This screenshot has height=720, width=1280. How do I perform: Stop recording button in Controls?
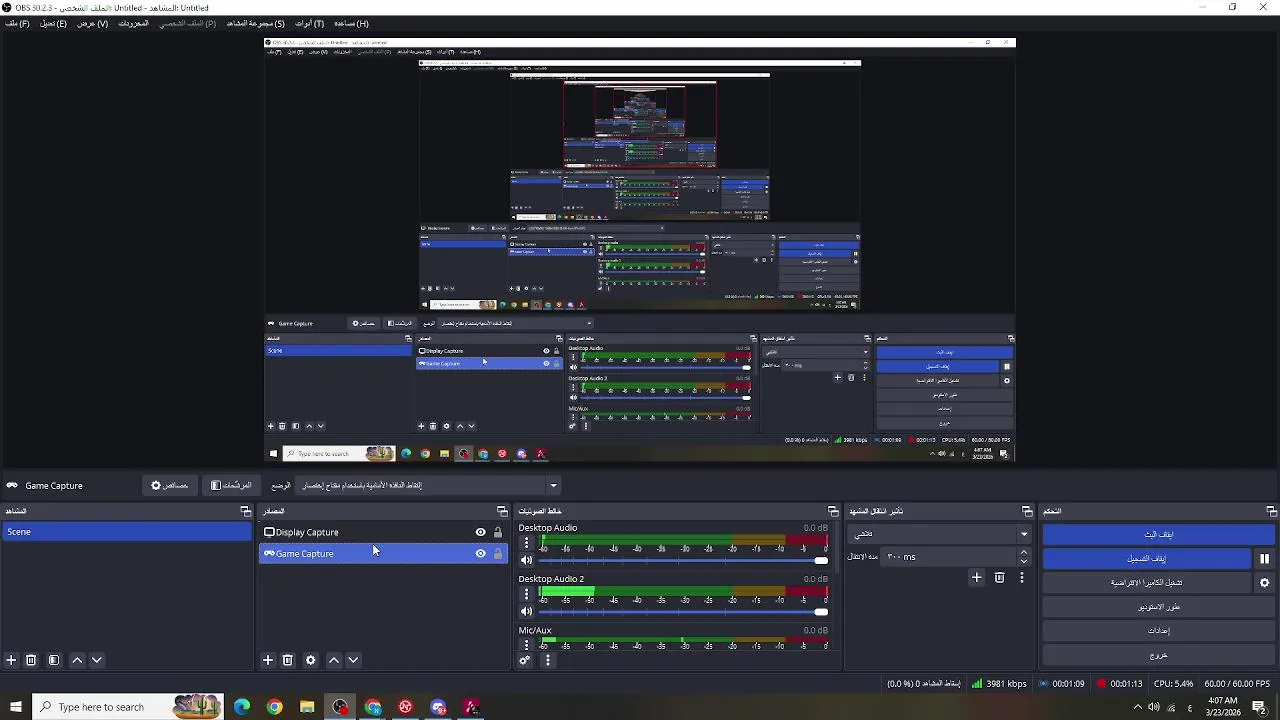pos(1146,559)
